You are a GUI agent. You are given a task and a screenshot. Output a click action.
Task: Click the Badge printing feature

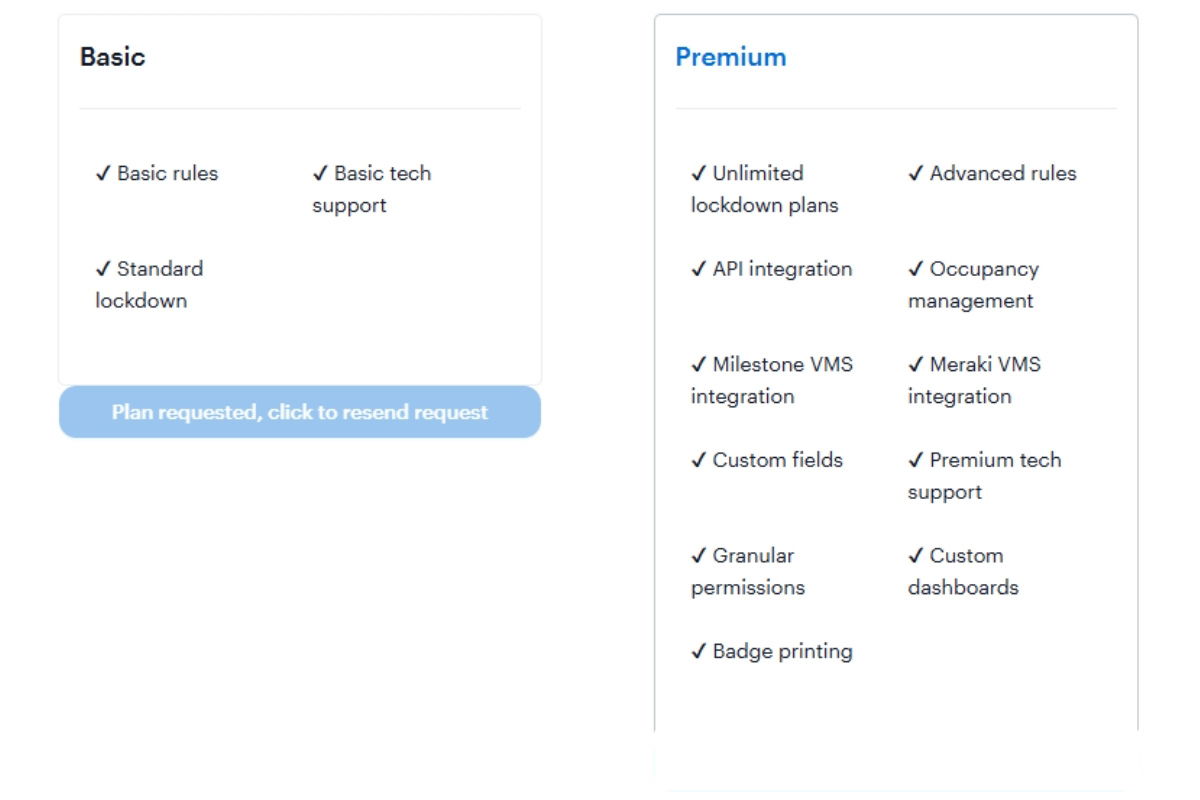(772, 651)
